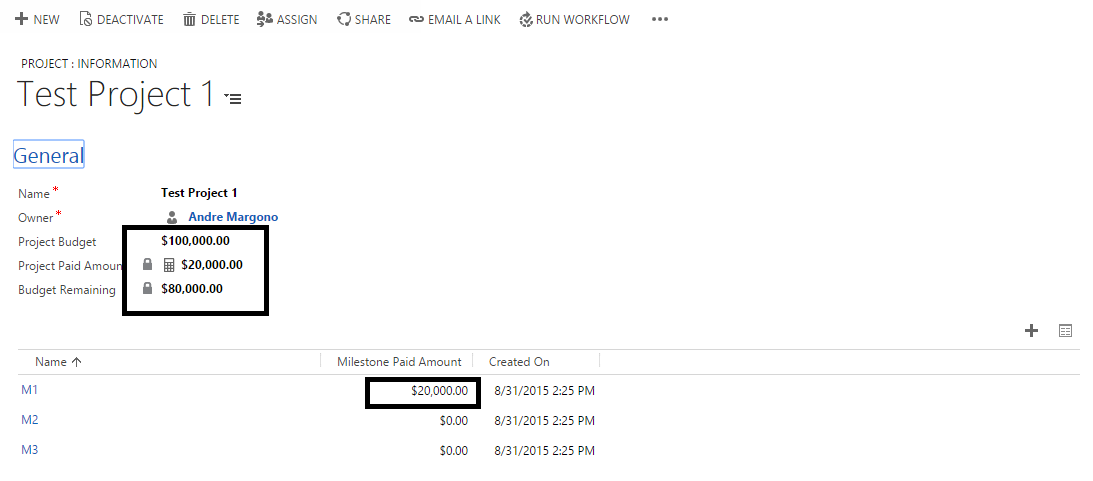
Task: Click the New record plus icon
Action: point(21,19)
